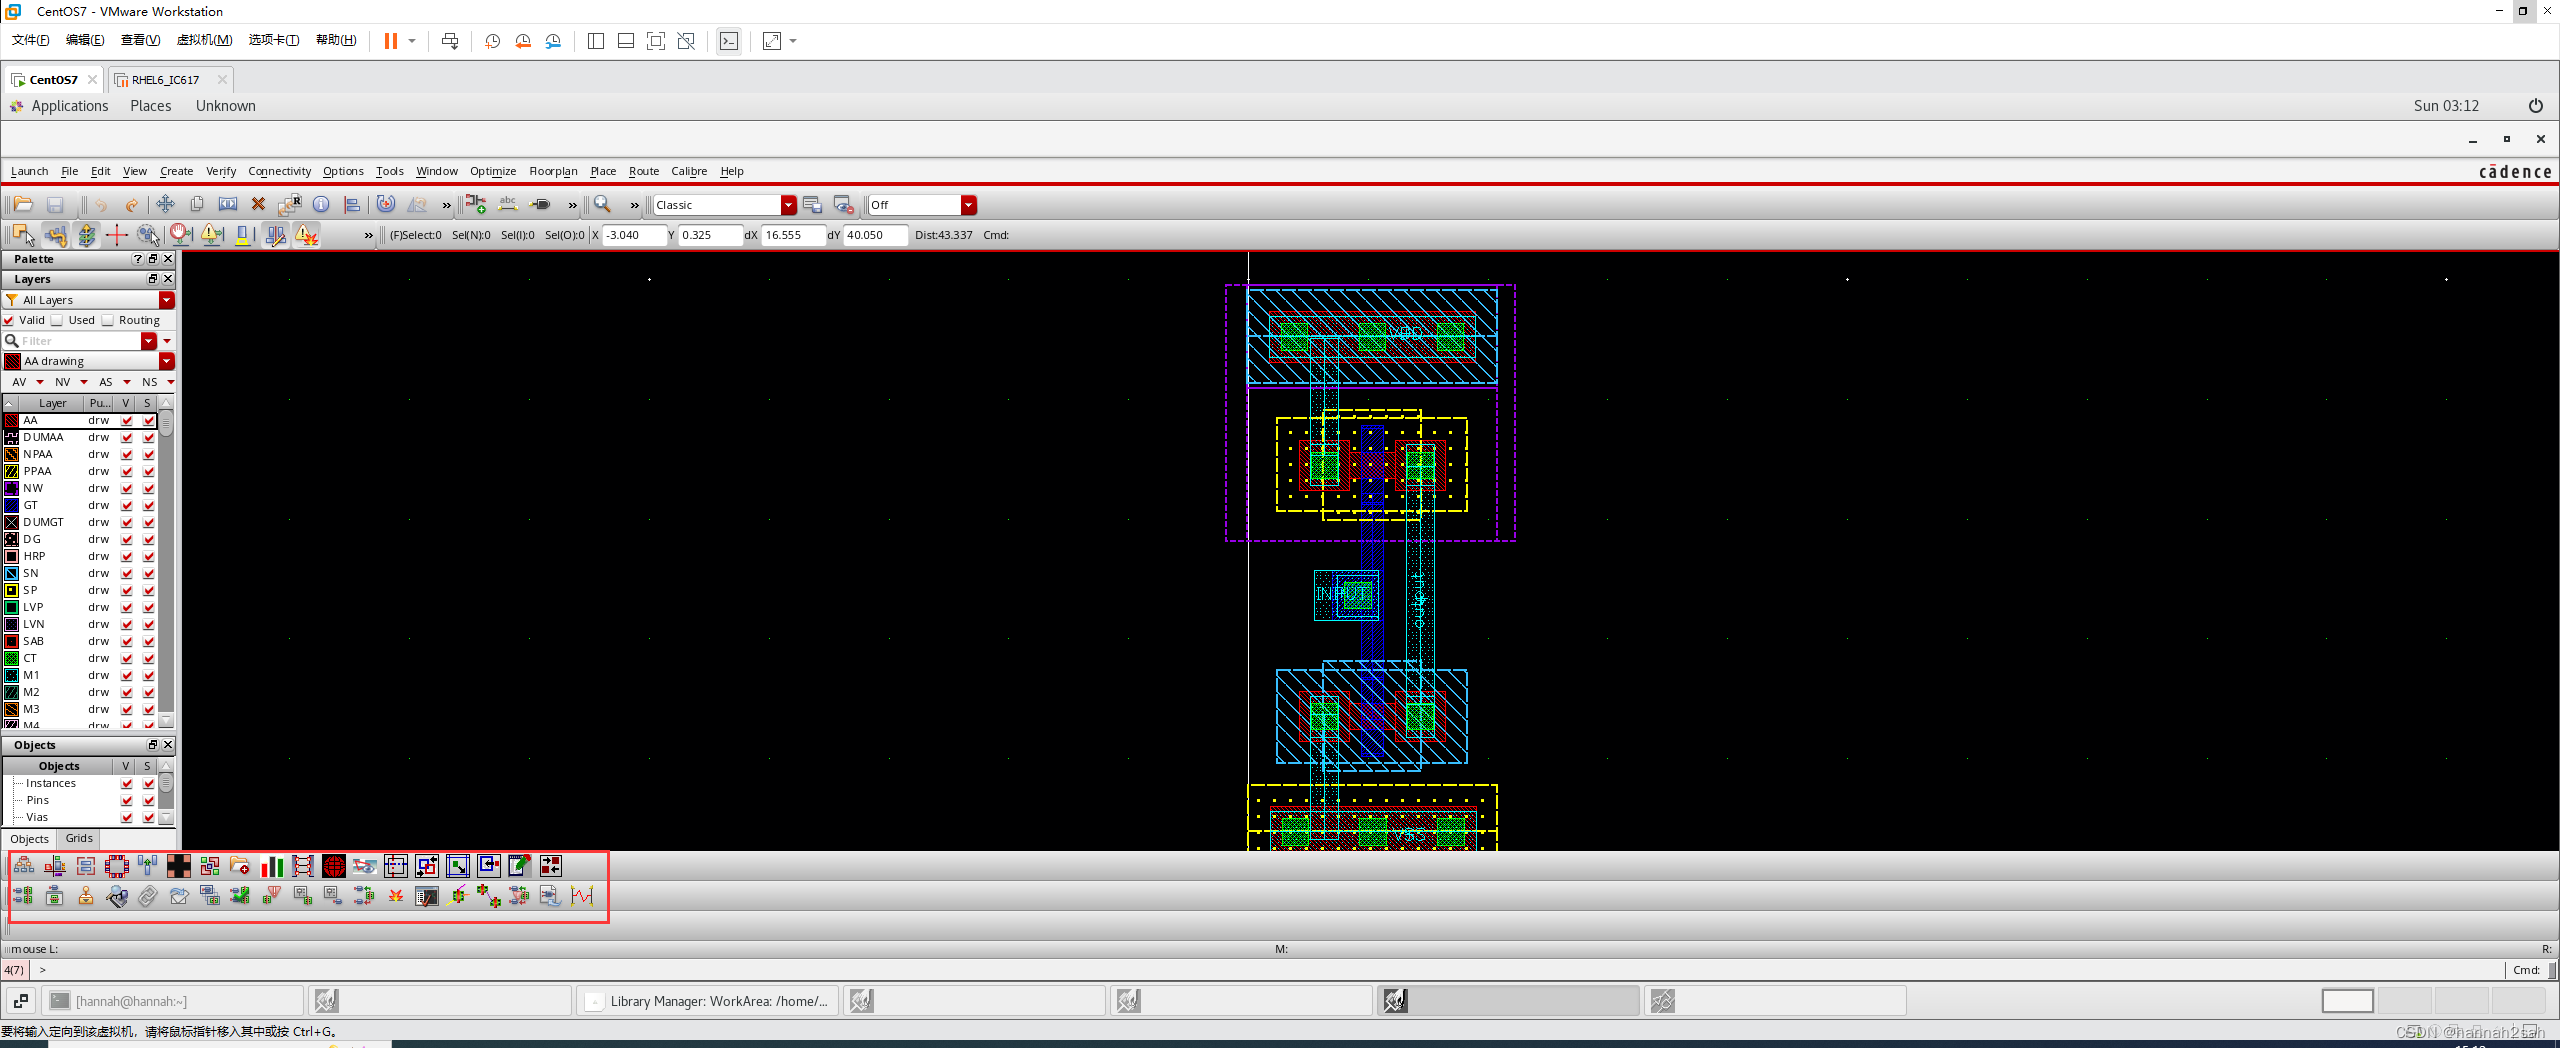2560x1048 pixels.
Task: Open the Stop/hold verification icon with hand symbol
Action: click(180, 236)
